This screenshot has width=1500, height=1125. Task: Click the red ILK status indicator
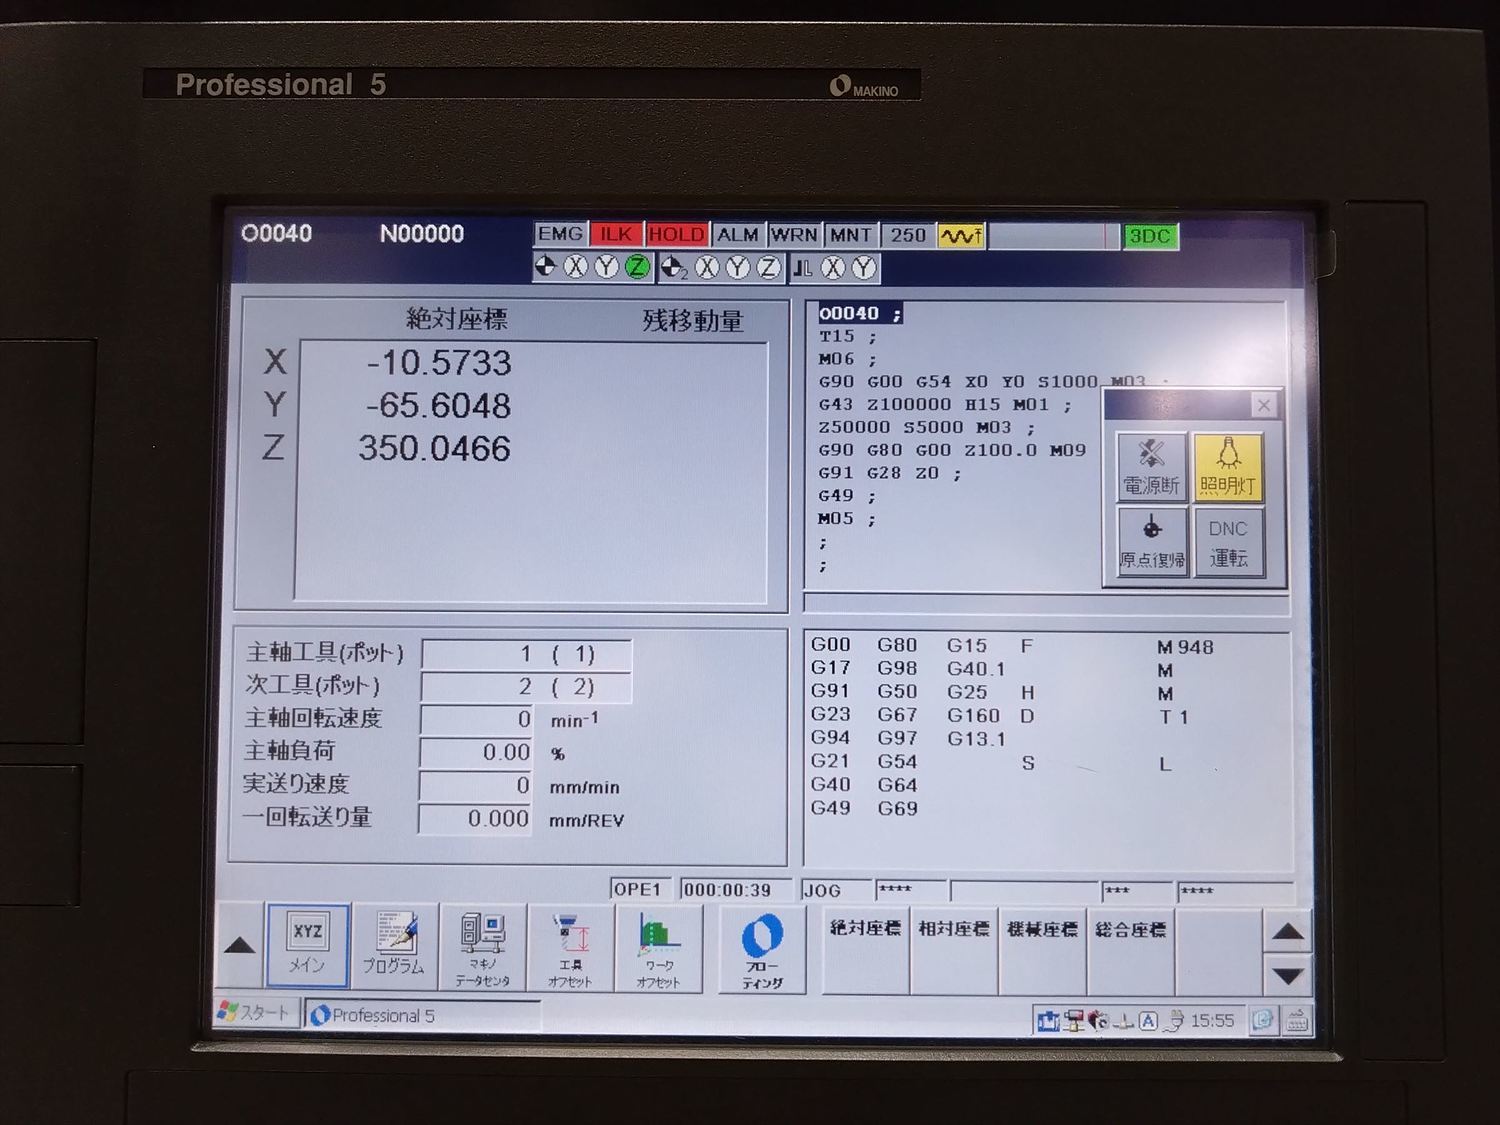click(x=616, y=234)
